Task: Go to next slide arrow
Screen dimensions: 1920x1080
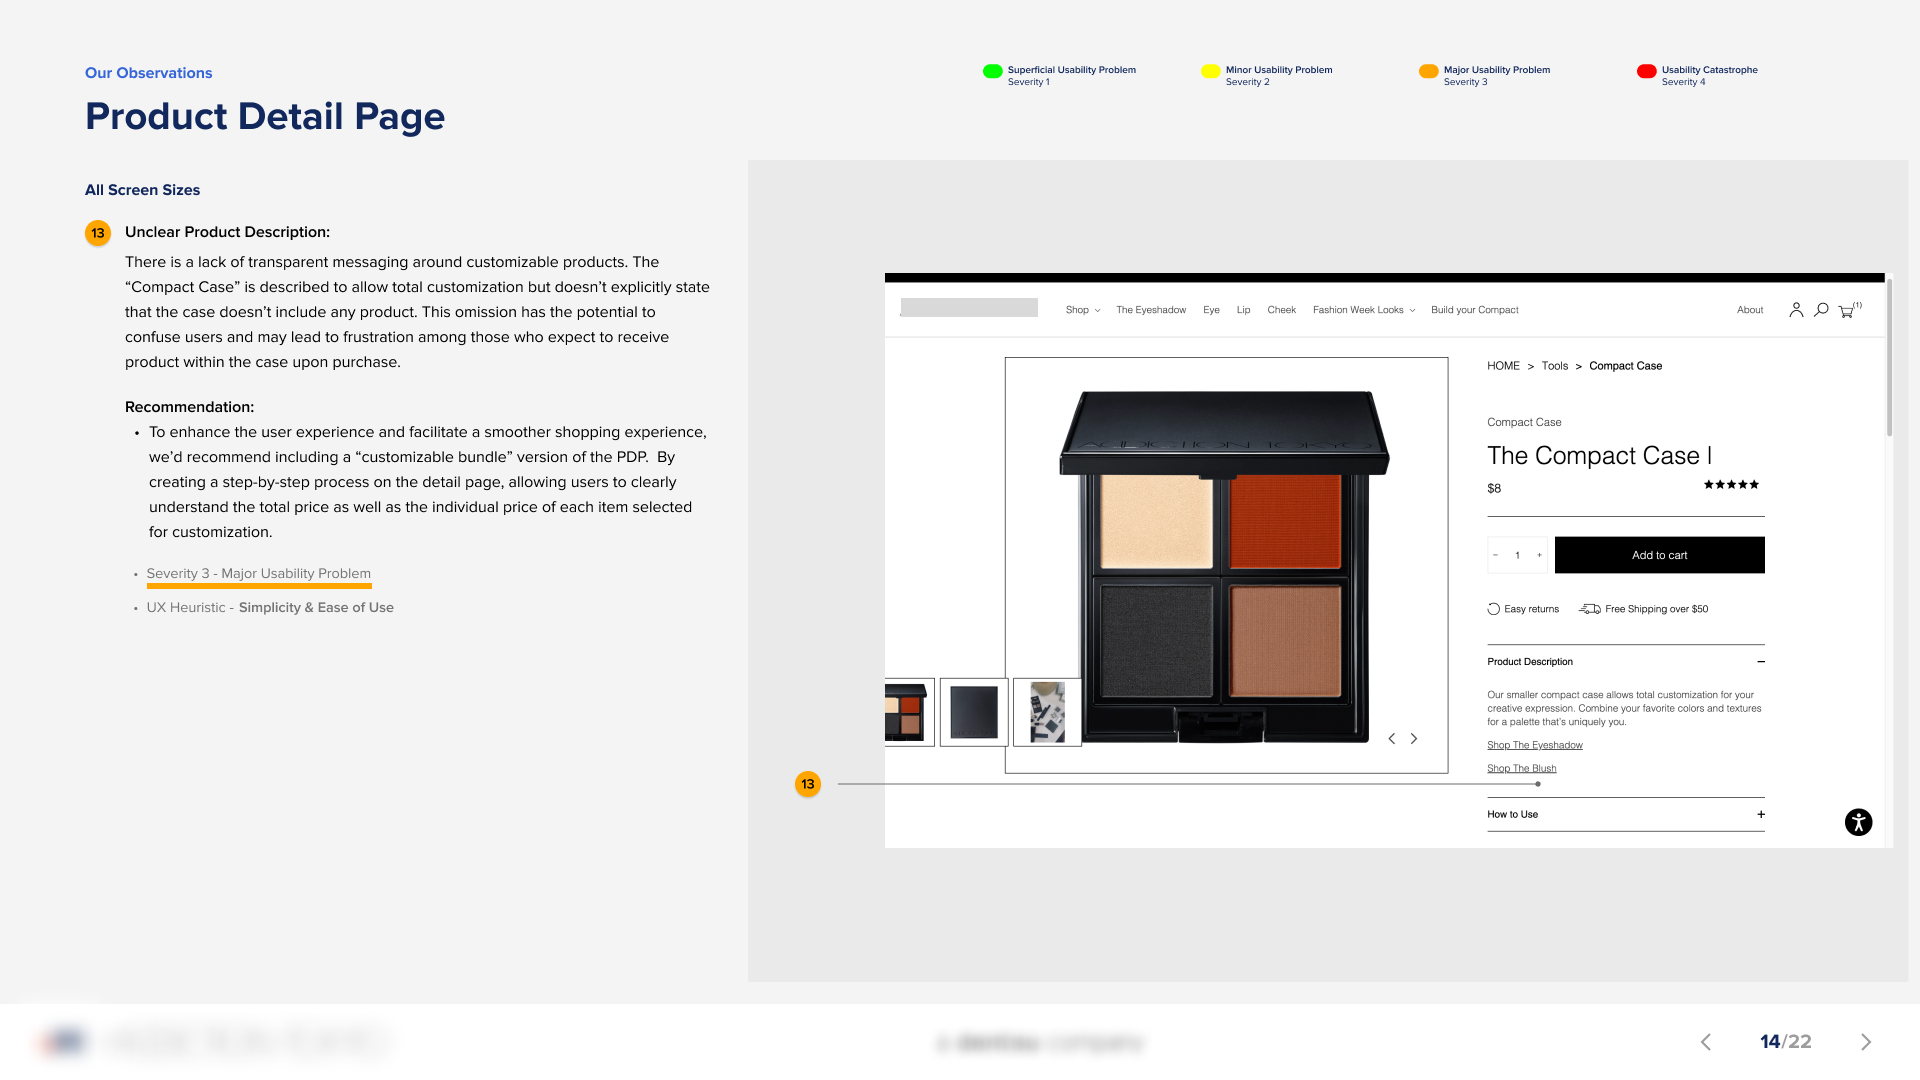Action: pyautogui.click(x=1866, y=1042)
